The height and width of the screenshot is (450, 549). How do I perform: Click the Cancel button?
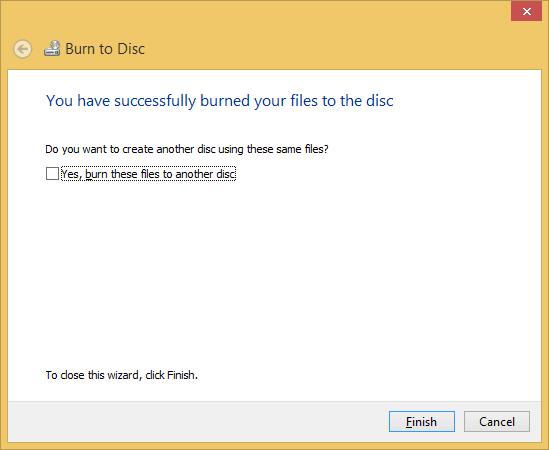click(x=496, y=421)
